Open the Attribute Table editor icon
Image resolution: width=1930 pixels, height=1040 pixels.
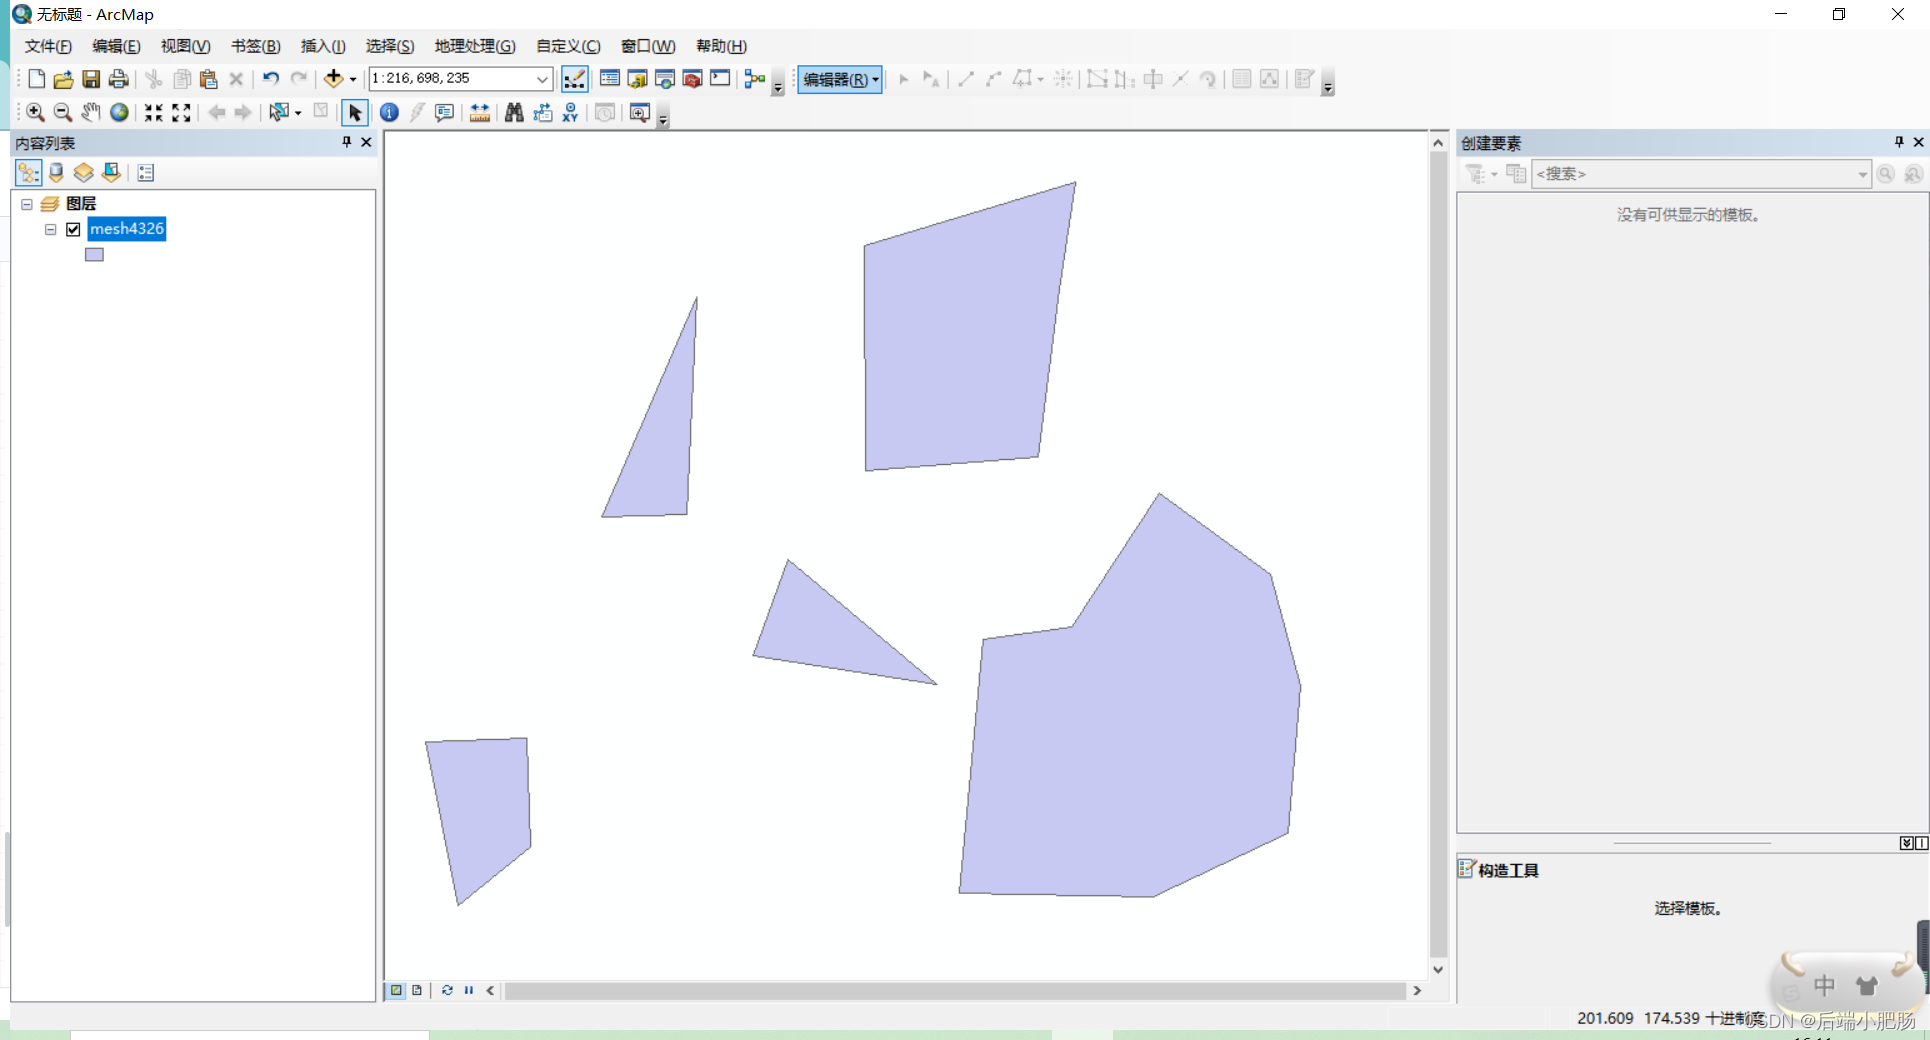pyautogui.click(x=1241, y=79)
